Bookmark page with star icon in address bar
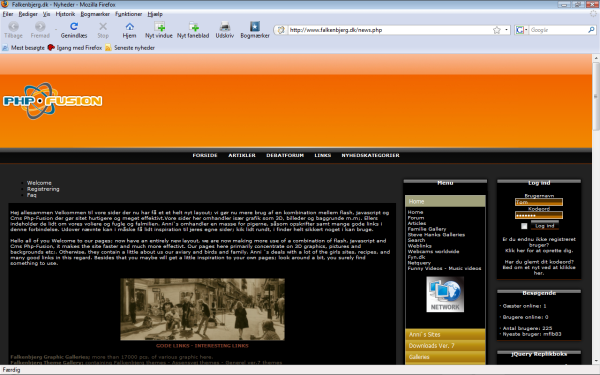Image resolution: width=600 pixels, height=375 pixels. point(497,30)
